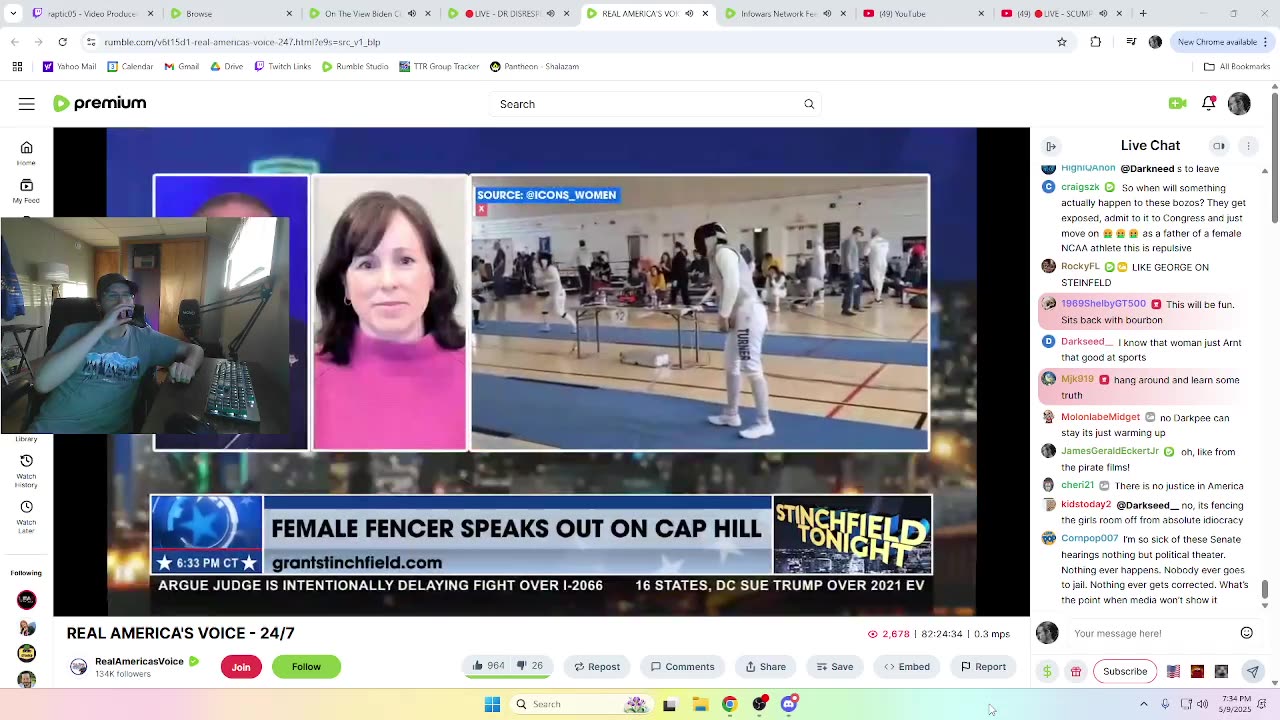This screenshot has height=720, width=1280.
Task: Expand All Bookmarks folder
Action: click(1237, 67)
